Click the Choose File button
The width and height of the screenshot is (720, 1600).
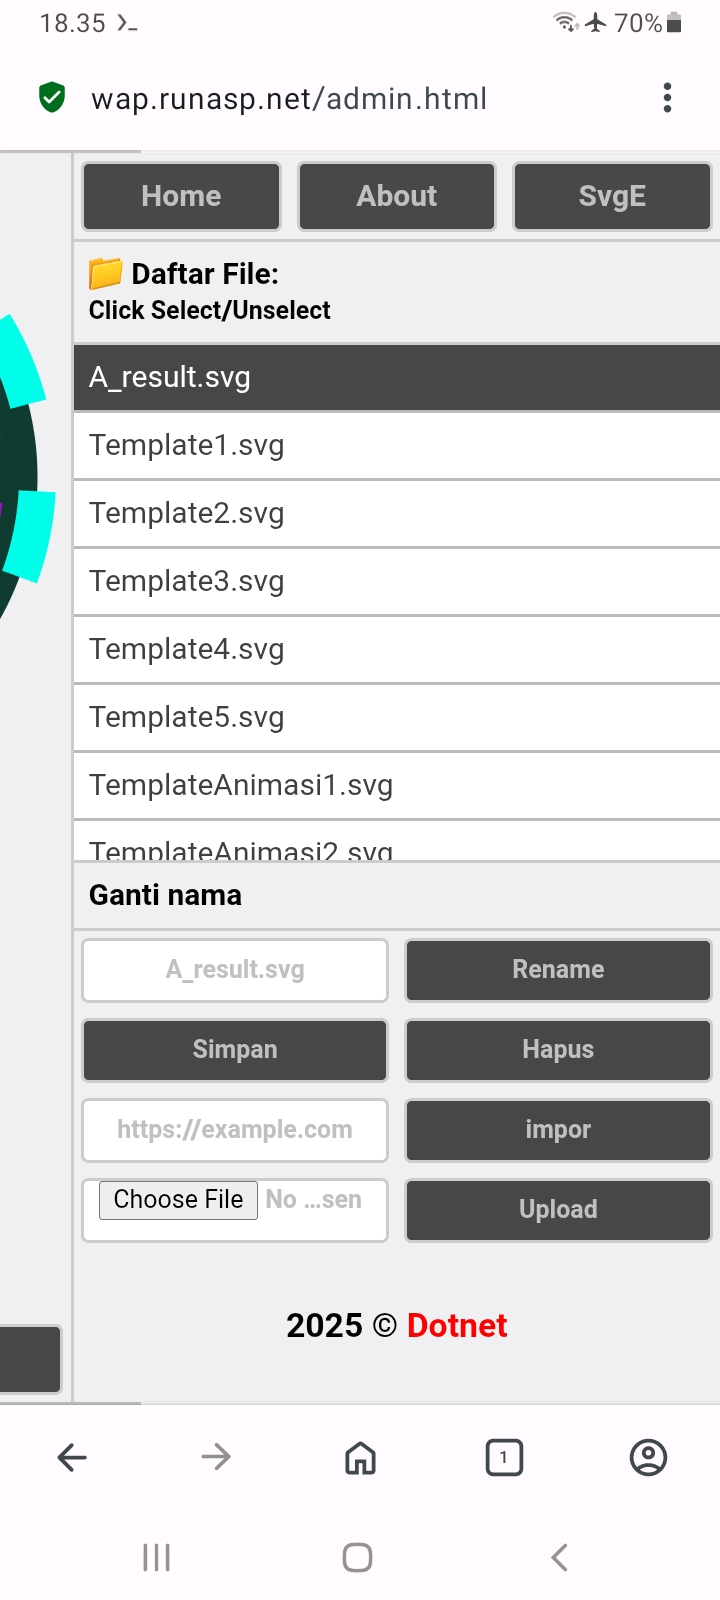tap(178, 1199)
